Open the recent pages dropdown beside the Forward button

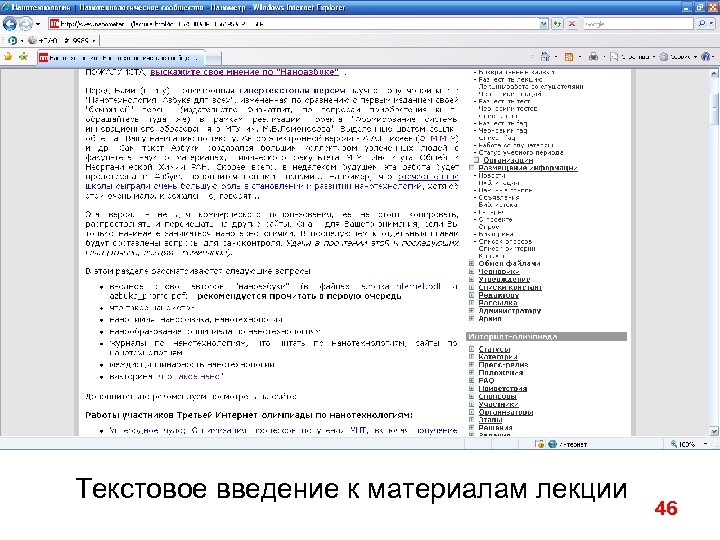click(x=38, y=23)
